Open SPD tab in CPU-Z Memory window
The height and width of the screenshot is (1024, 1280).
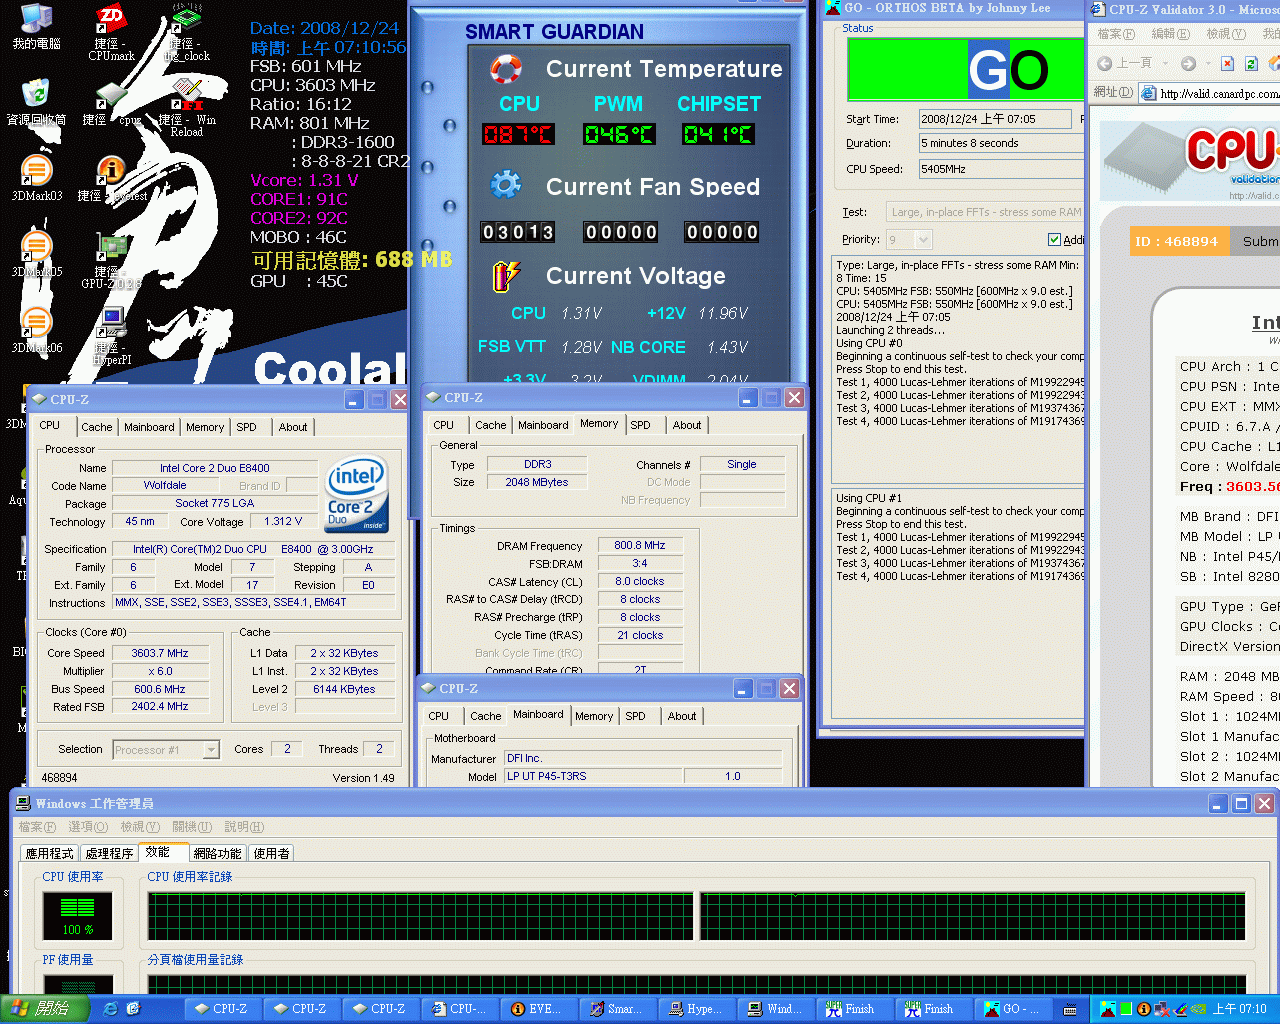click(641, 425)
